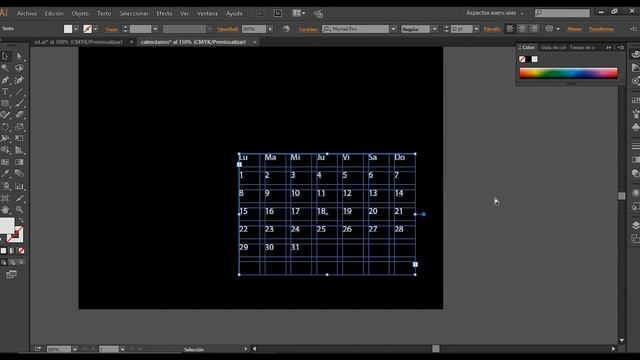The image size is (640, 360).
Task: Switch to the Guía de color panel tab
Action: [553, 47]
